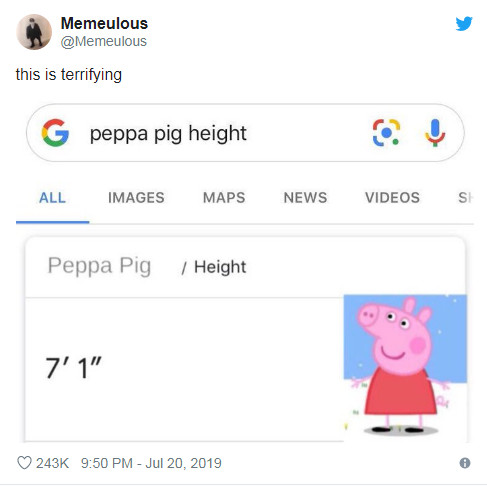Viewport: 487px width, 486px height.
Task: Like the tweet with heart icon
Action: 24,463
